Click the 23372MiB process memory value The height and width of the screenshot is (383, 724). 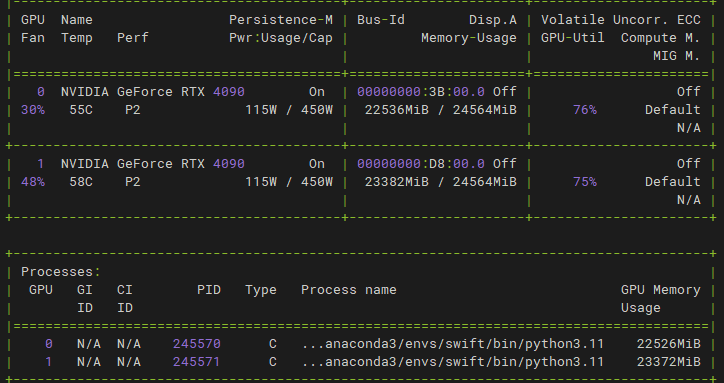point(669,362)
